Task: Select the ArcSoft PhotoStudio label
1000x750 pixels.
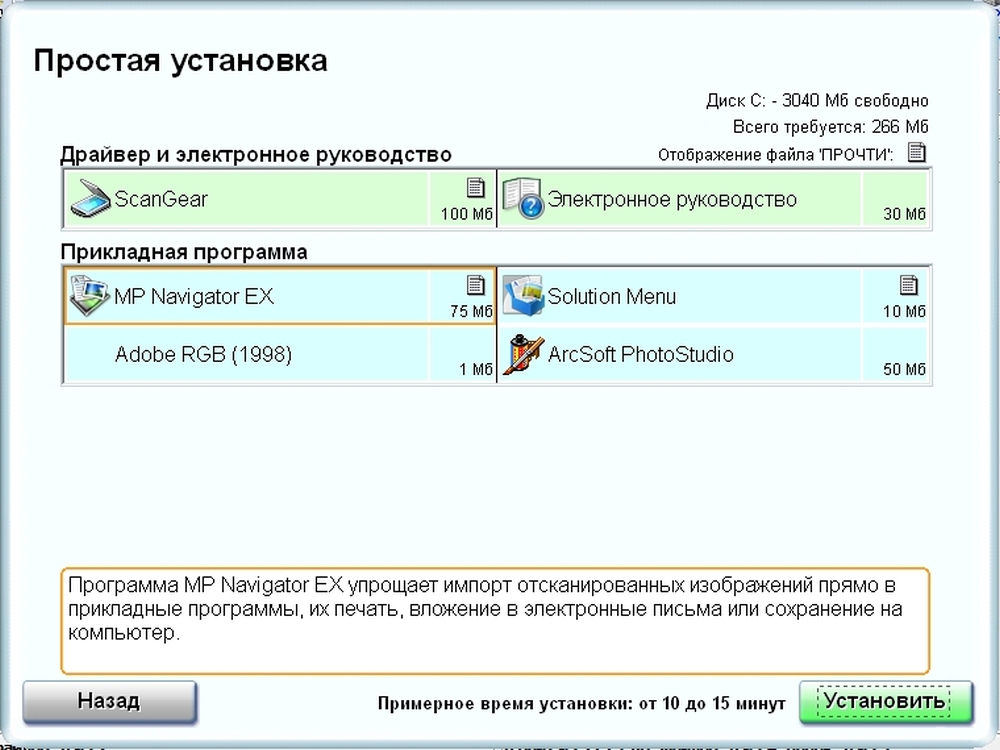Action: [x=641, y=355]
